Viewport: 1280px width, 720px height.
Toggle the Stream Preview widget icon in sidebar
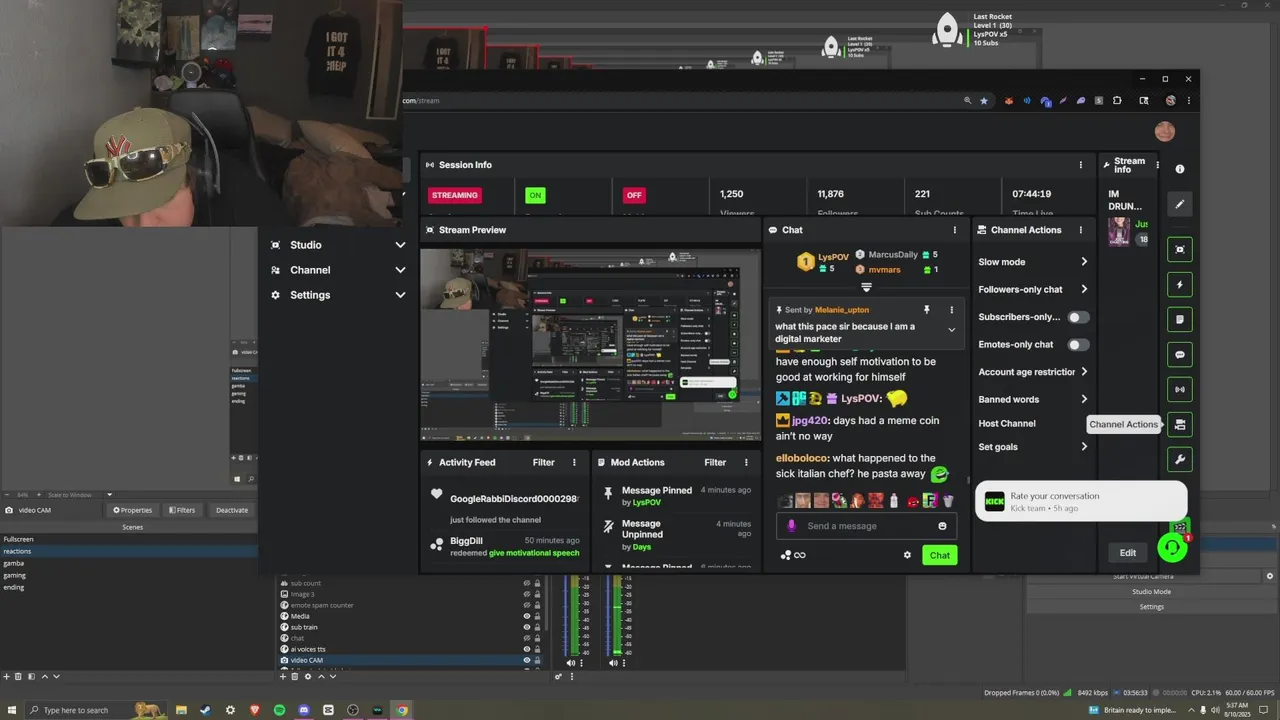pyautogui.click(x=1180, y=250)
